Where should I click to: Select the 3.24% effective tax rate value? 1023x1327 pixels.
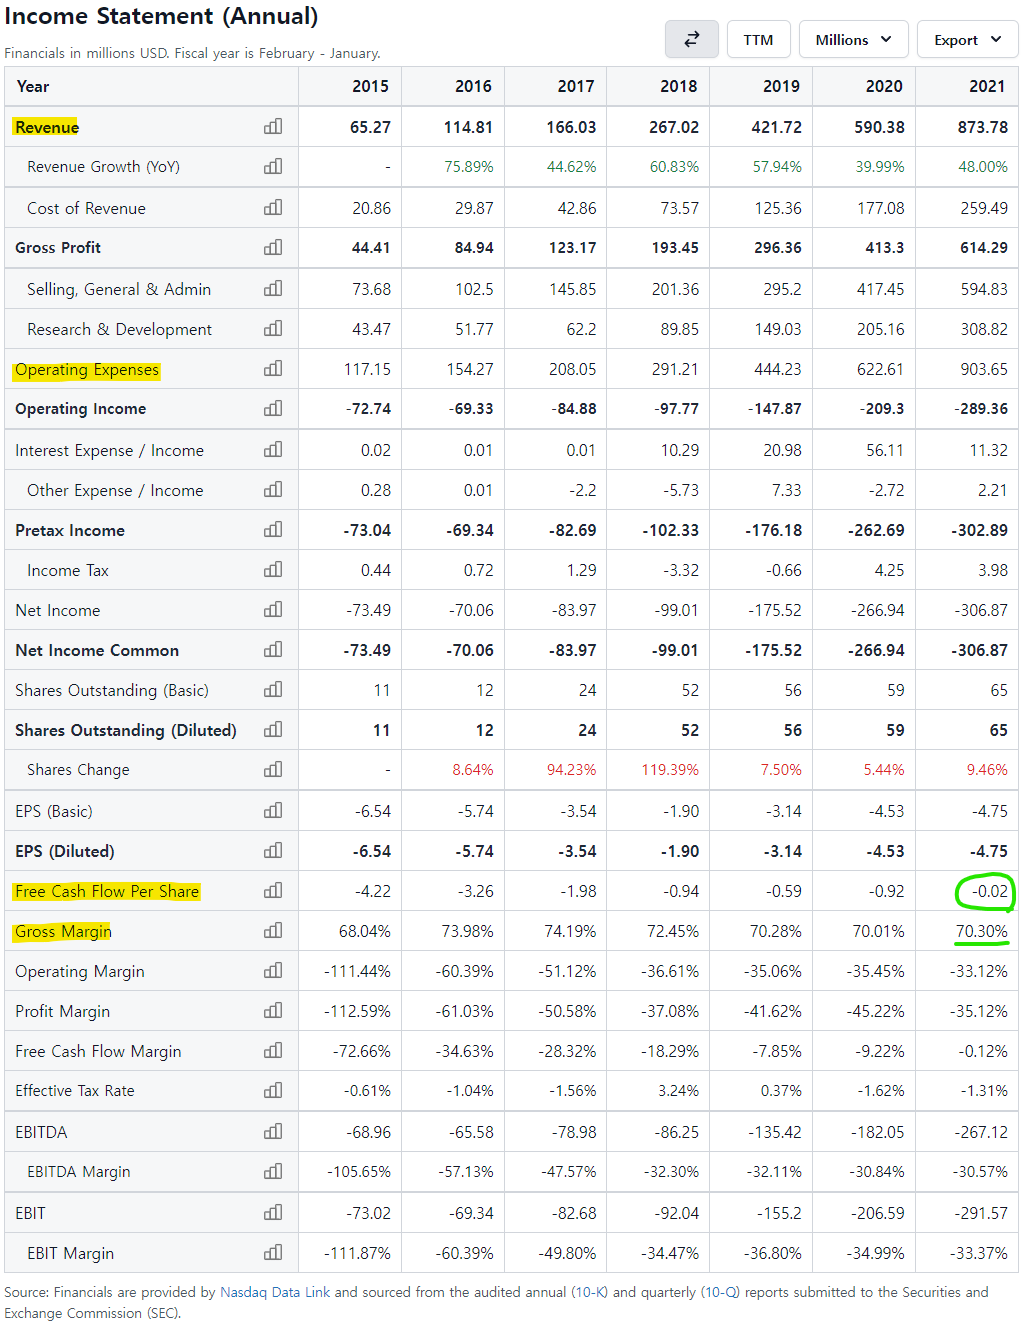[x=678, y=1091]
